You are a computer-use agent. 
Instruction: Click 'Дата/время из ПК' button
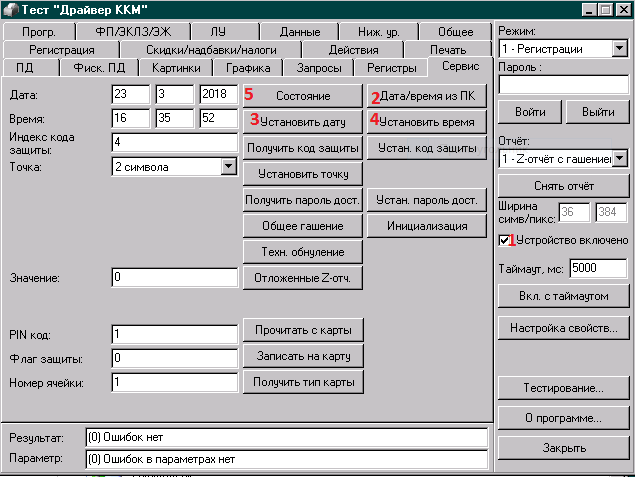coord(421,96)
